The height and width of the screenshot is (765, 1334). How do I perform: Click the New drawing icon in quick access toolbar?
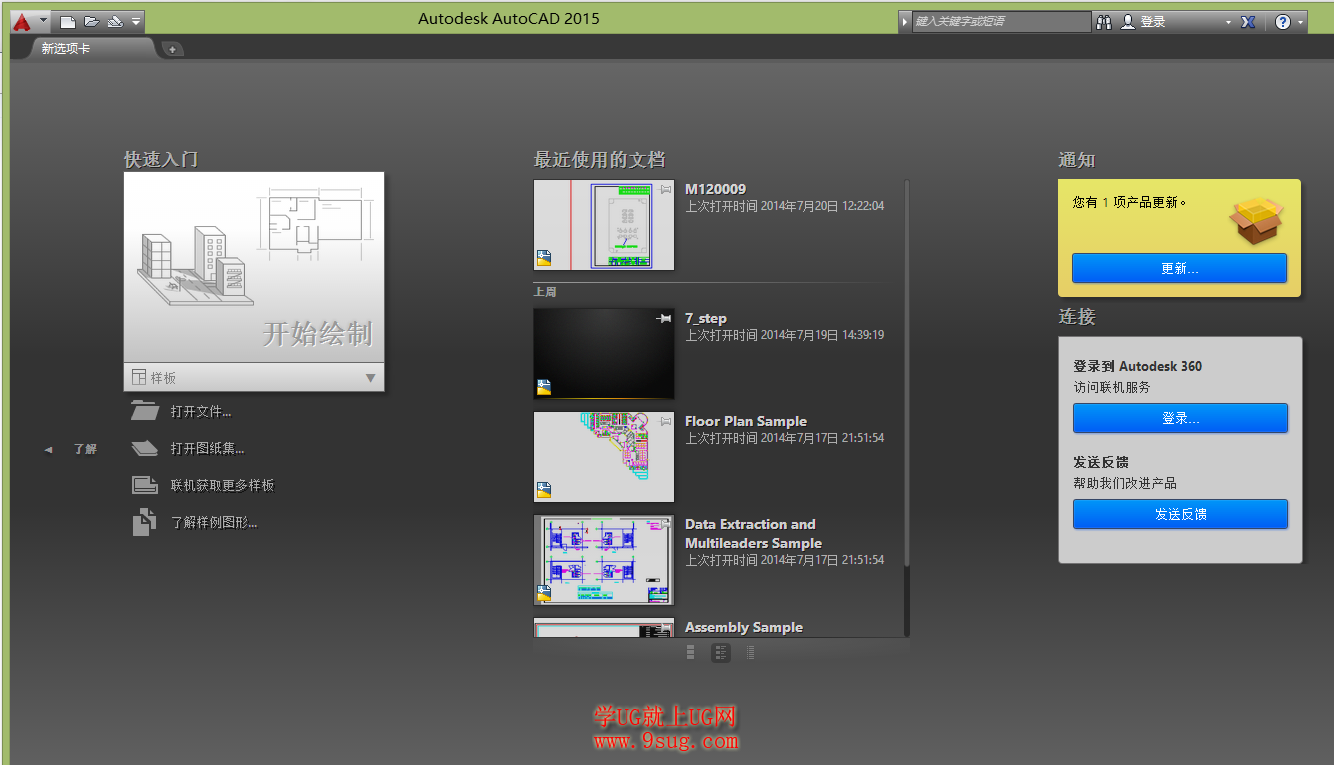pyautogui.click(x=67, y=21)
